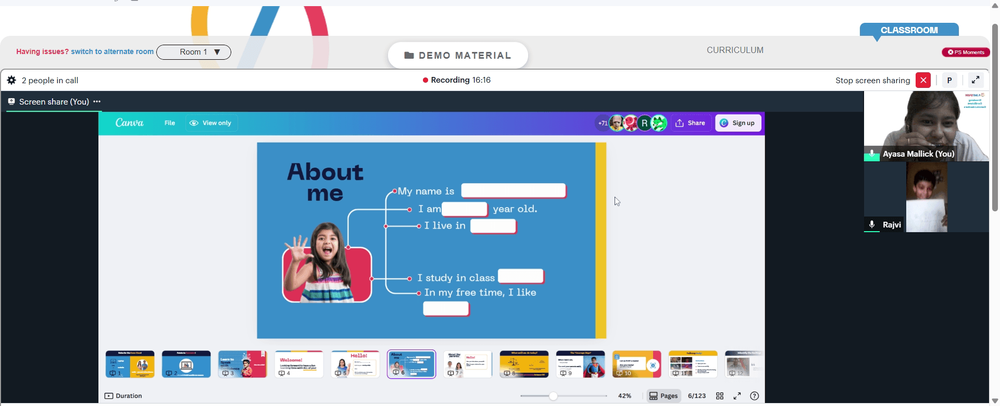Image resolution: width=1000 pixels, height=406 pixels.
Task: Click the girl's photo on the slide
Action: 327,263
